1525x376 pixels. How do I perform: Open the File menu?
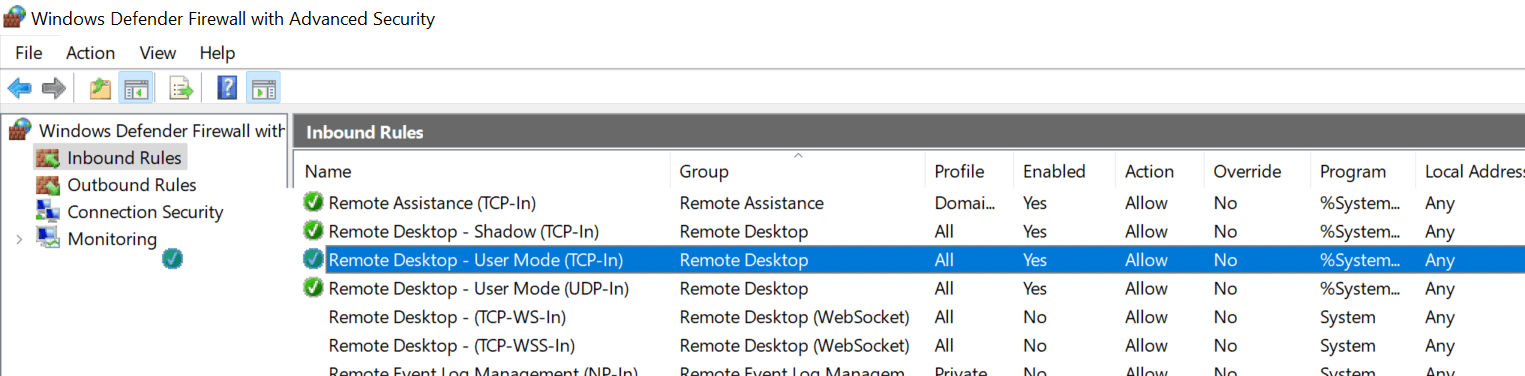[29, 53]
